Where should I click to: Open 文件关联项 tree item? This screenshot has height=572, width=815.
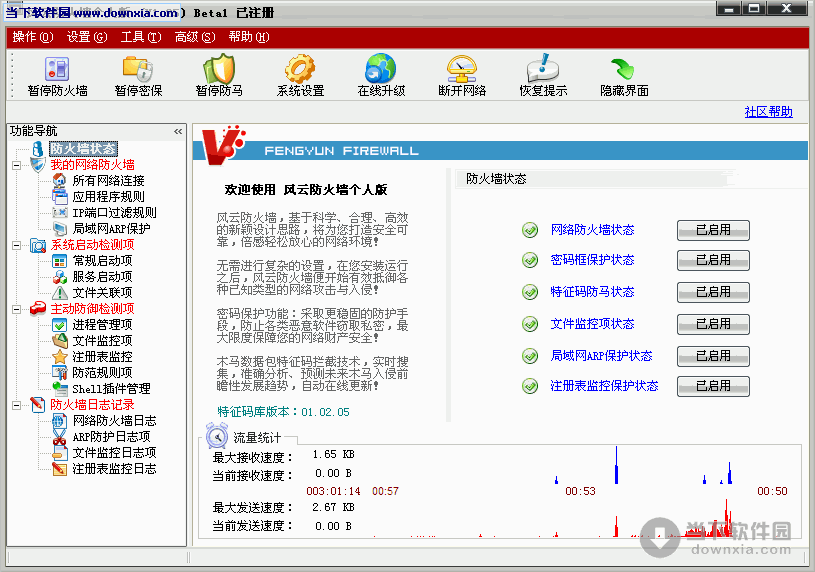pos(102,293)
